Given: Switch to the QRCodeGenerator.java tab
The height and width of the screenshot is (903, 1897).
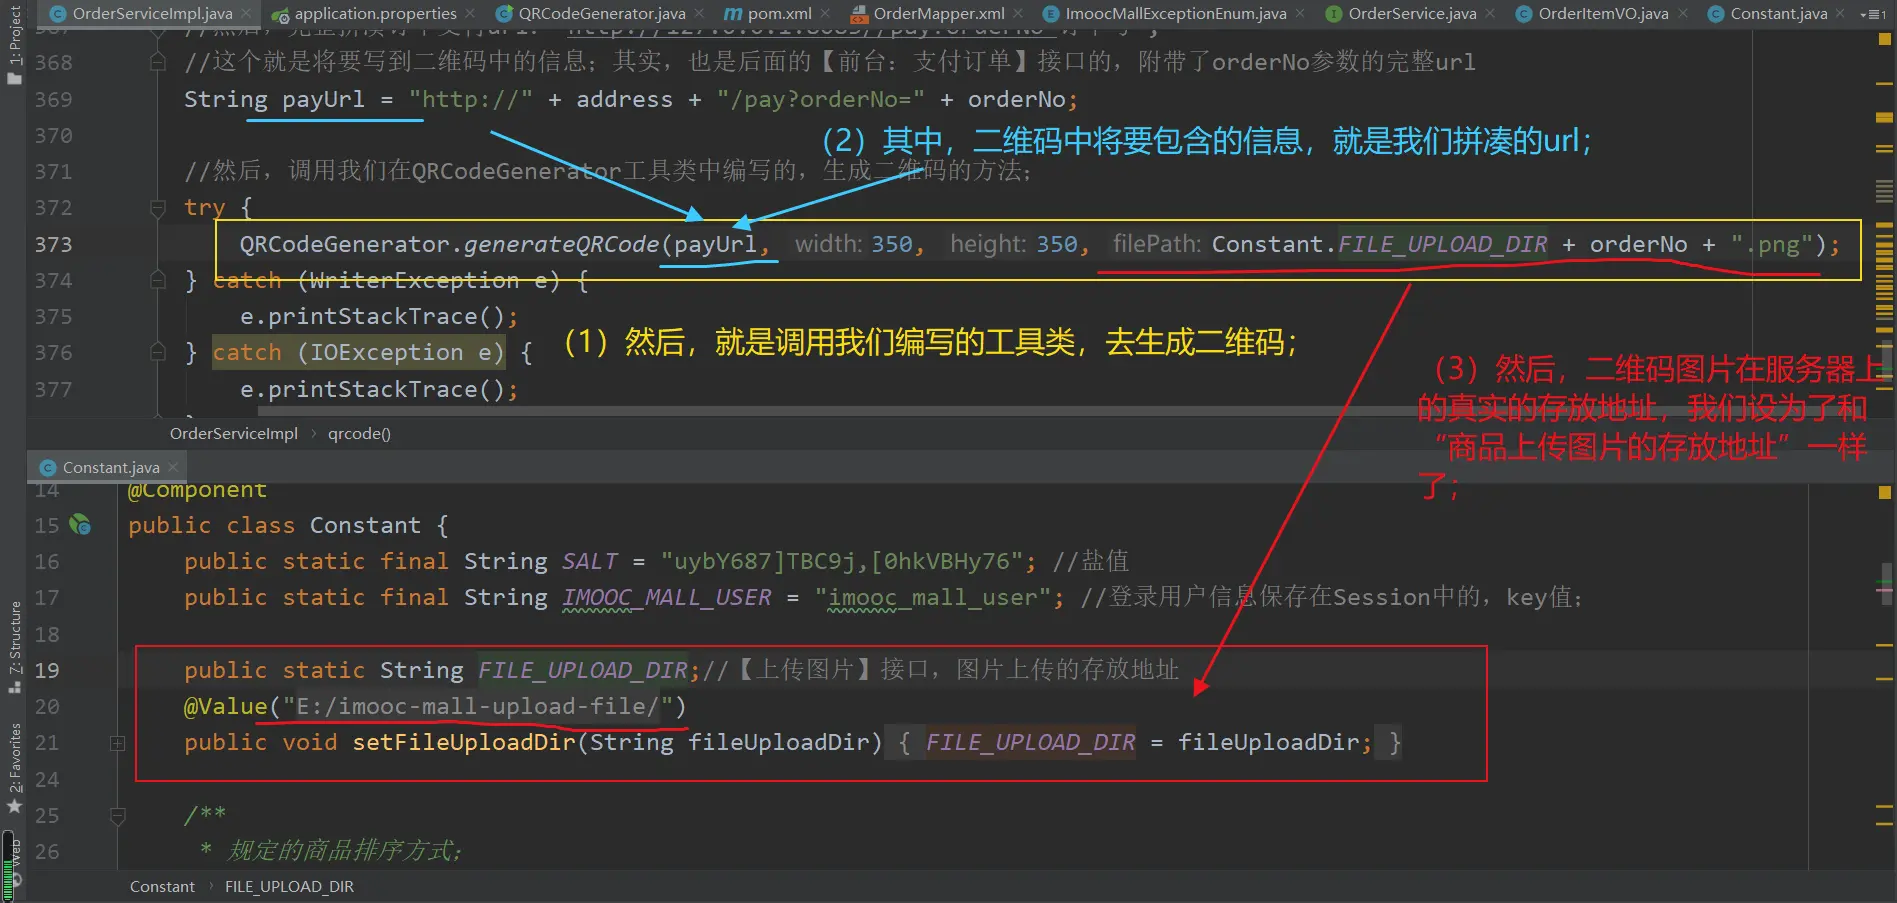Looking at the screenshot, I should click(x=601, y=14).
